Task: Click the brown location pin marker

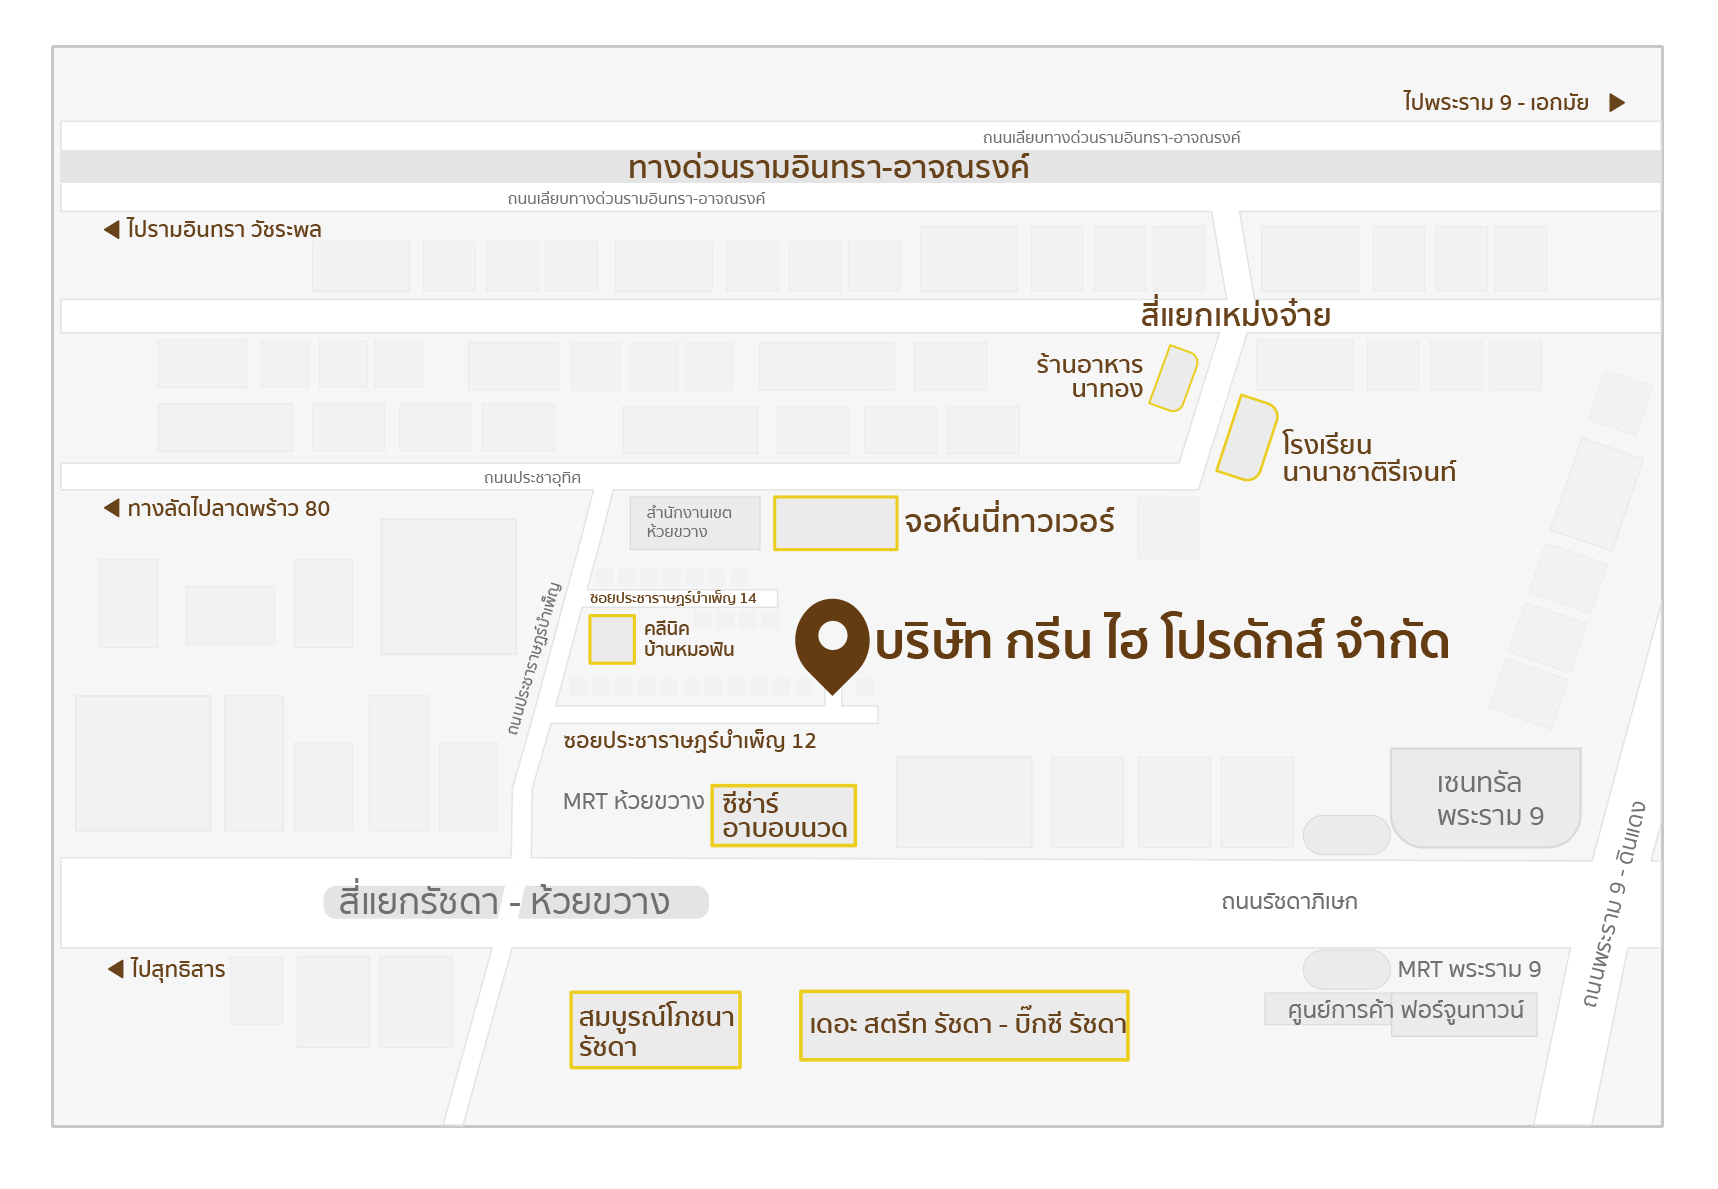Action: coord(832,645)
